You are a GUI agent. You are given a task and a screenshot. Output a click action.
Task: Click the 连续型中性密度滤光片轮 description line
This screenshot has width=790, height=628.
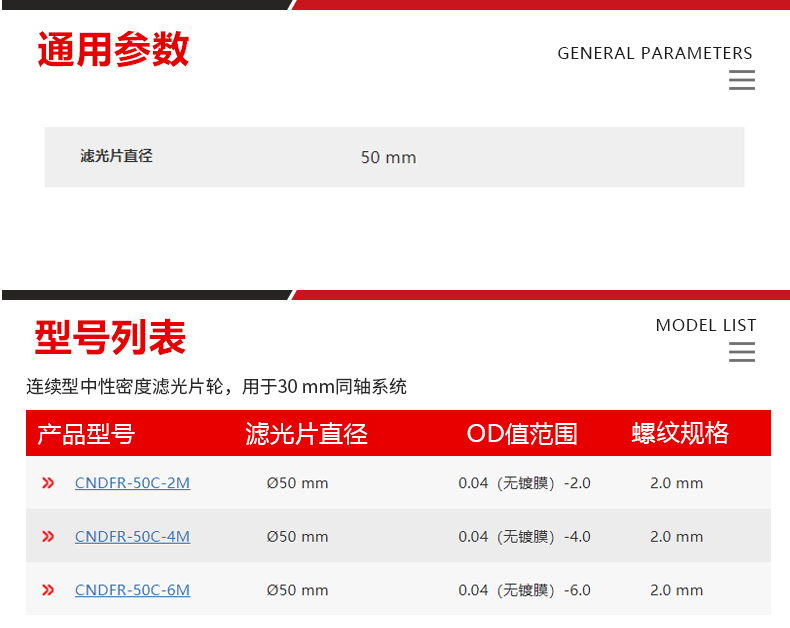pos(216,387)
